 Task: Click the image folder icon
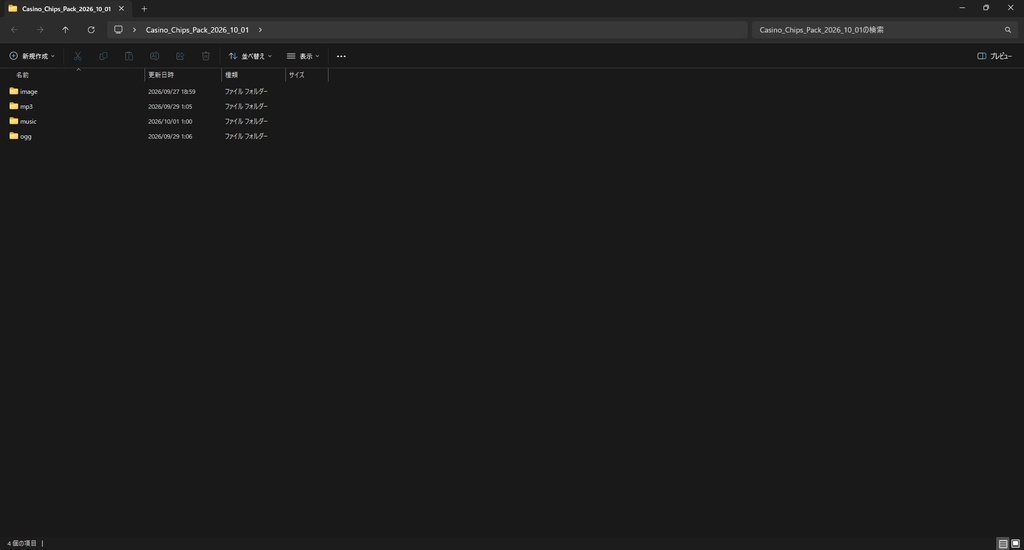click(14, 91)
